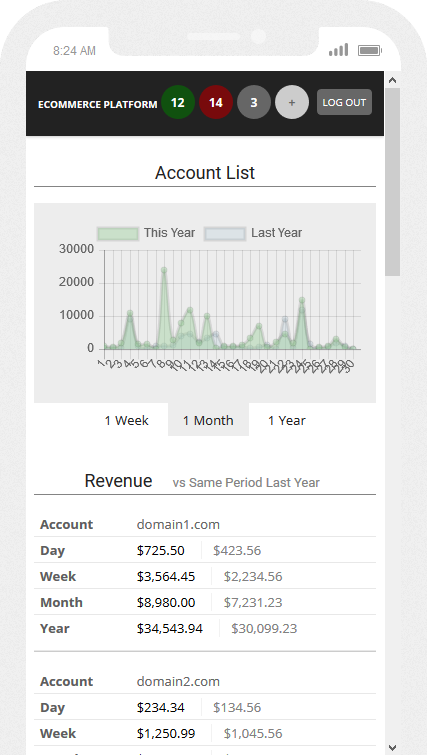This screenshot has height=755, width=427.
Task: Click the Revenue heading
Action: (x=118, y=481)
